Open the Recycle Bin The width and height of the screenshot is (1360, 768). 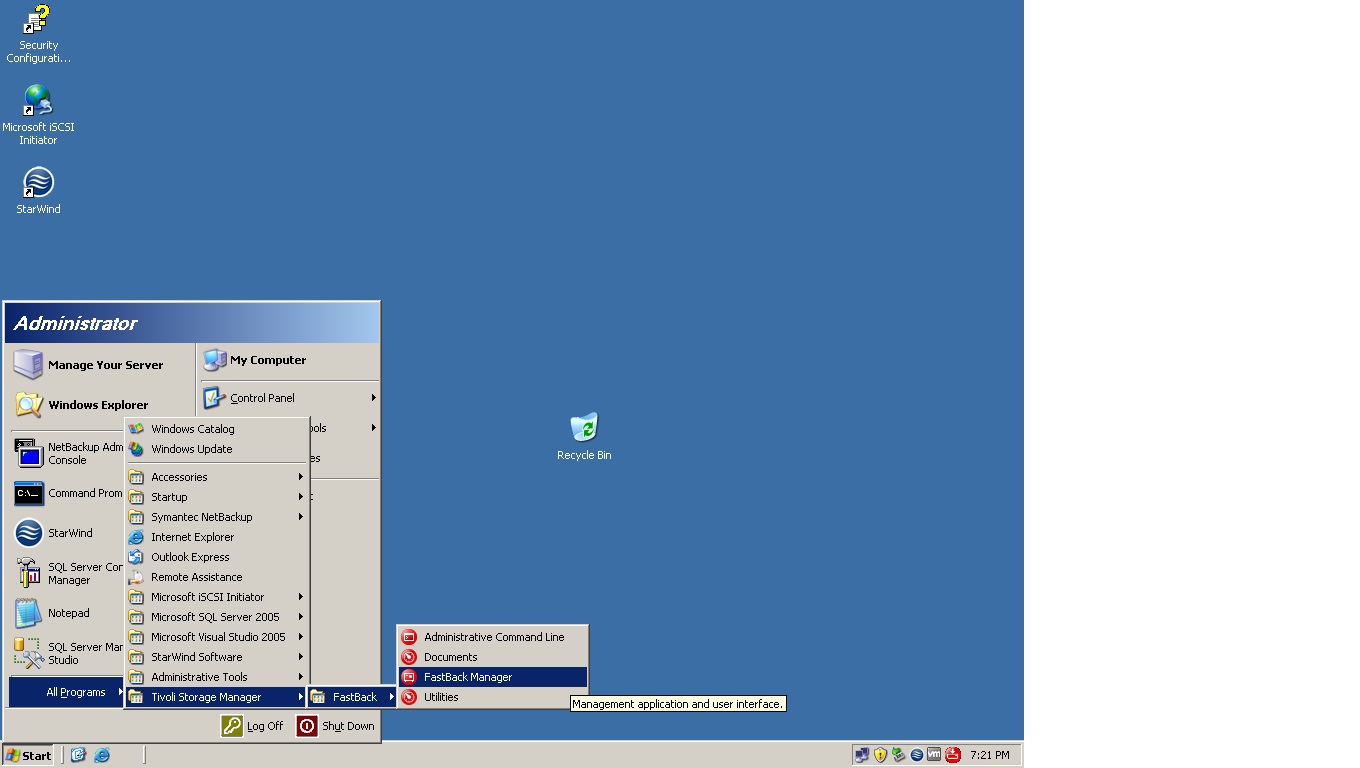click(584, 437)
